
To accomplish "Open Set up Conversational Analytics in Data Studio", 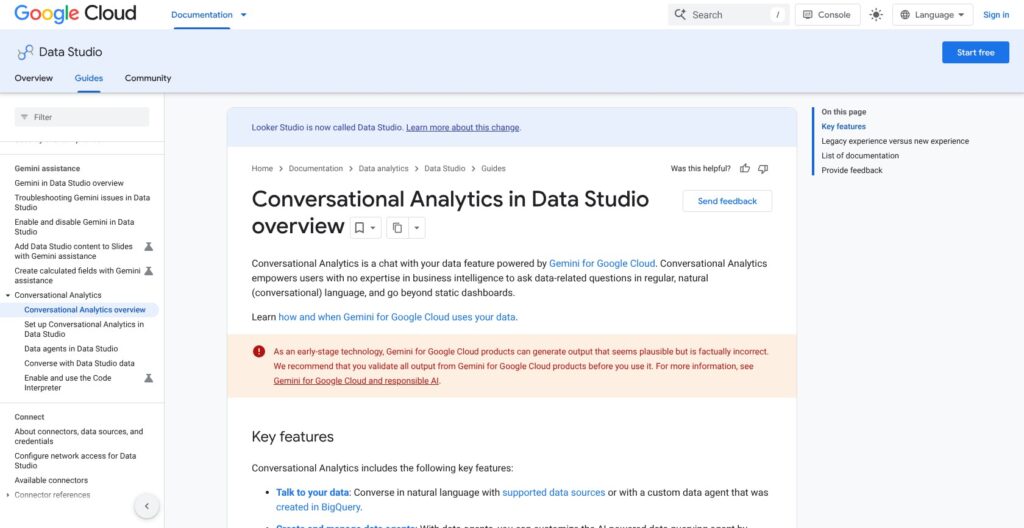I will [x=84, y=329].
